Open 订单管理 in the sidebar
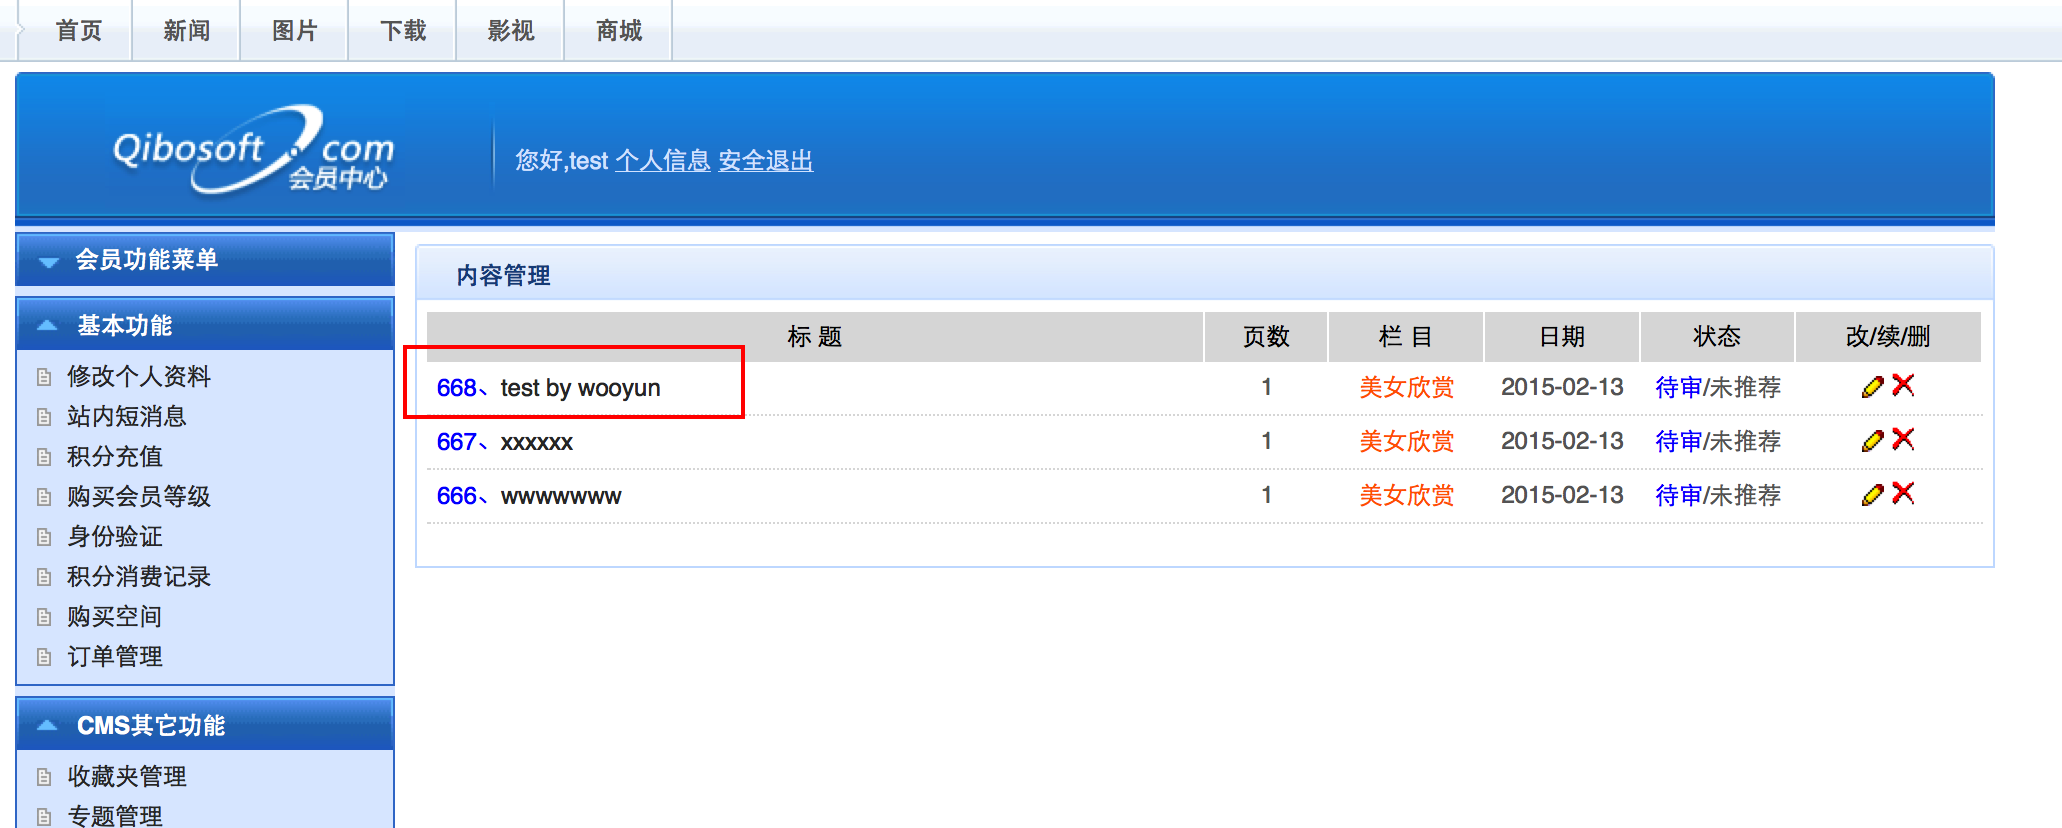Viewport: 2062px width, 828px height. pyautogui.click(x=115, y=656)
